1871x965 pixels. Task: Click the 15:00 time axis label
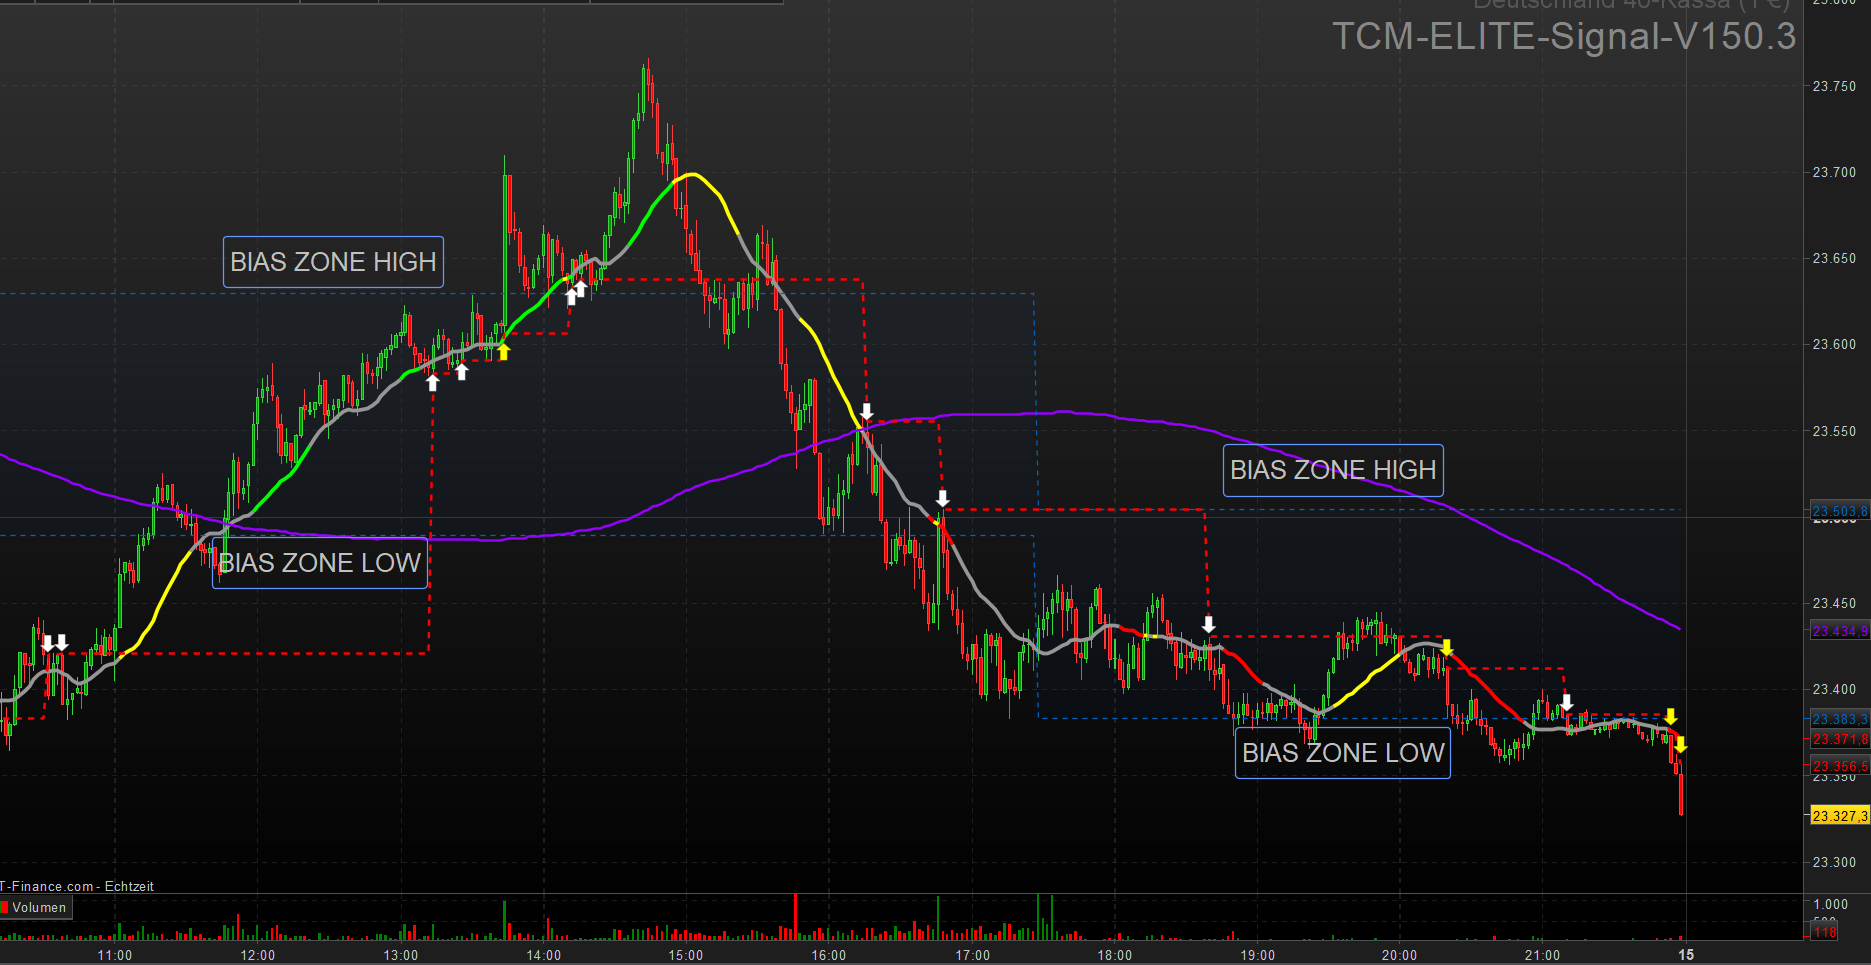pyautogui.click(x=686, y=955)
